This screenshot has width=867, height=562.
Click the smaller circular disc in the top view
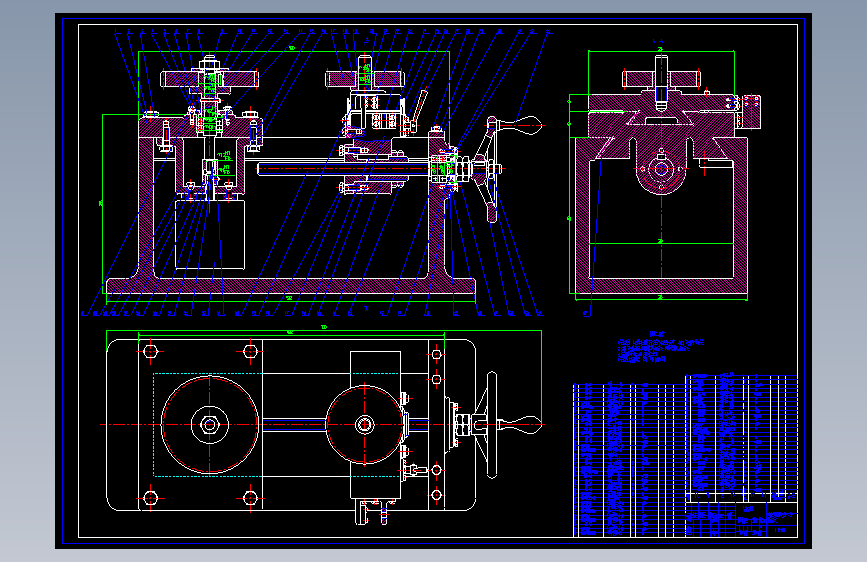pyautogui.click(x=364, y=425)
